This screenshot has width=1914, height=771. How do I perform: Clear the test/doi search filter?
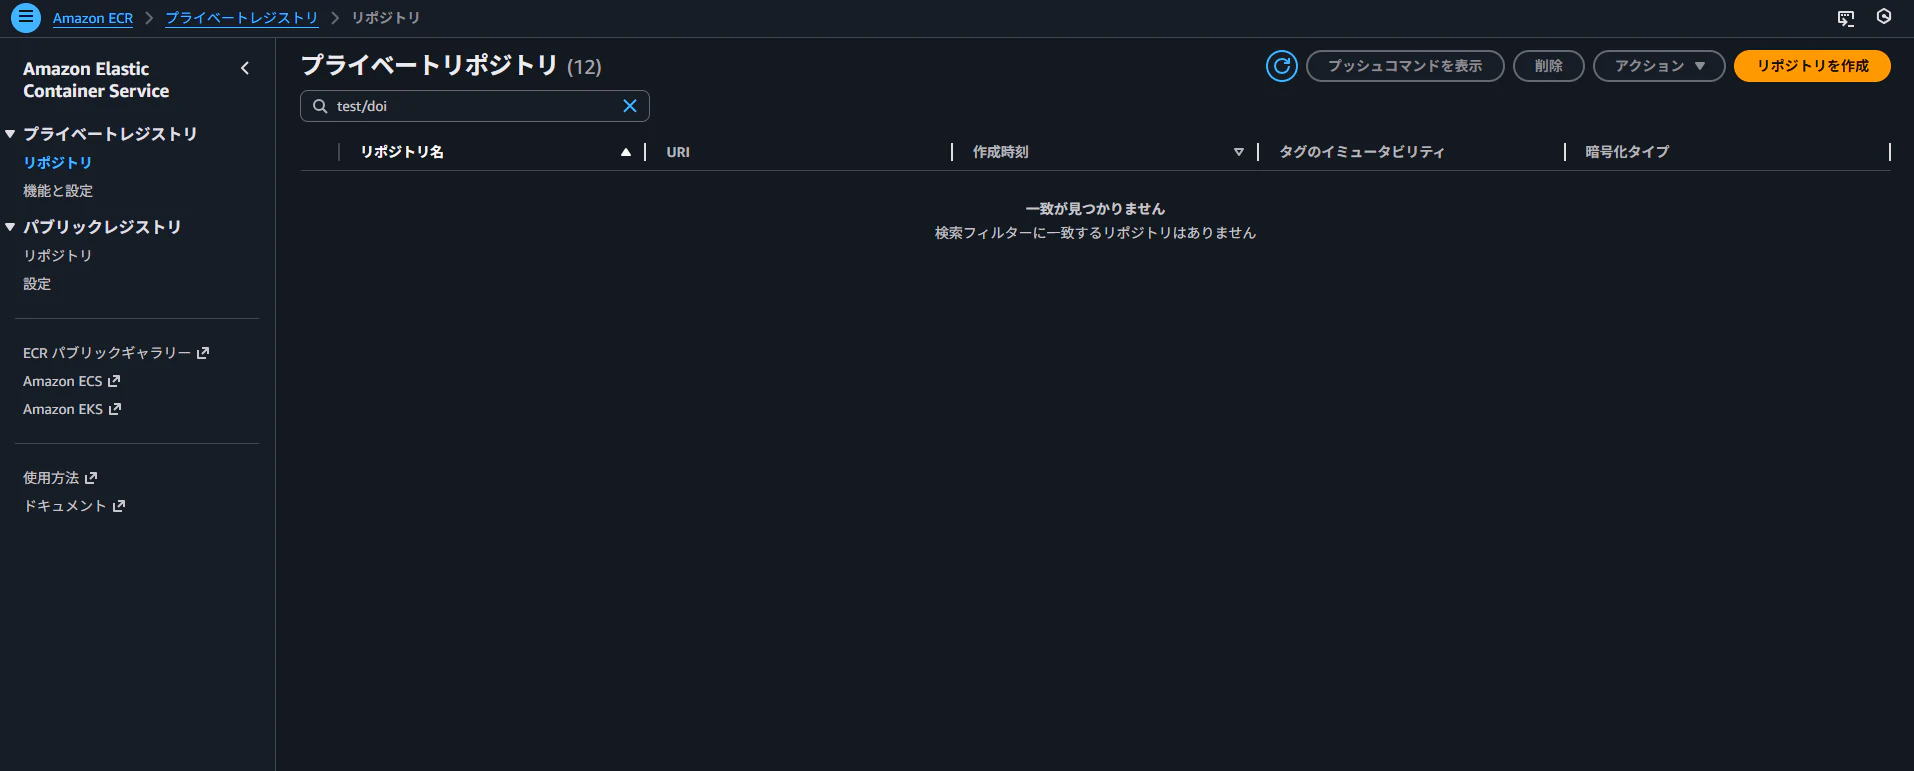(630, 106)
